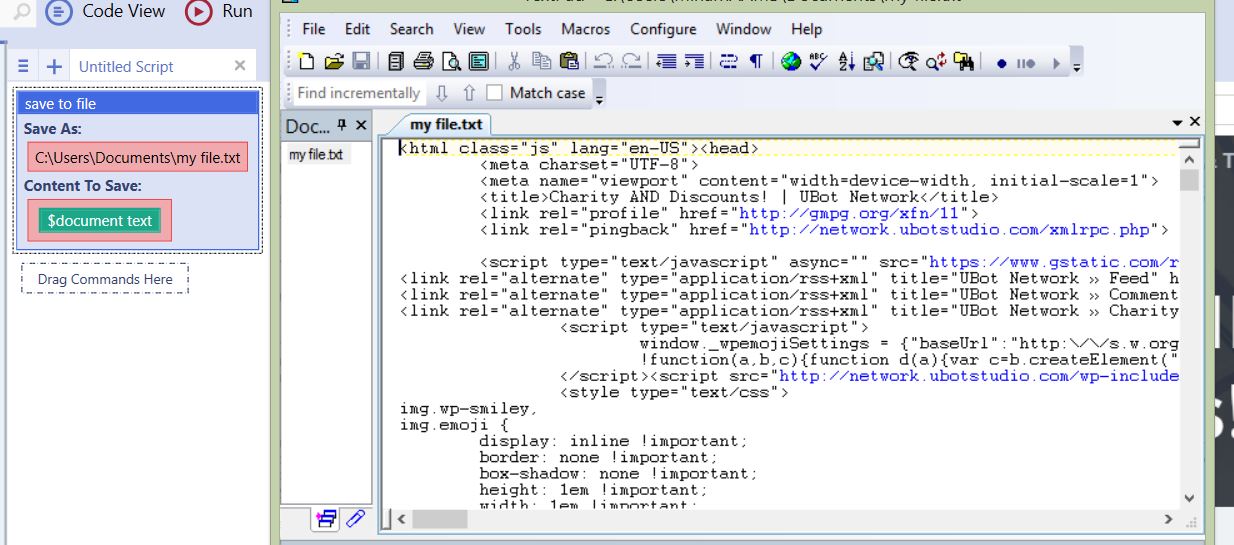Select the my file.txt editor tab
1234x545 pixels.
pos(446,125)
